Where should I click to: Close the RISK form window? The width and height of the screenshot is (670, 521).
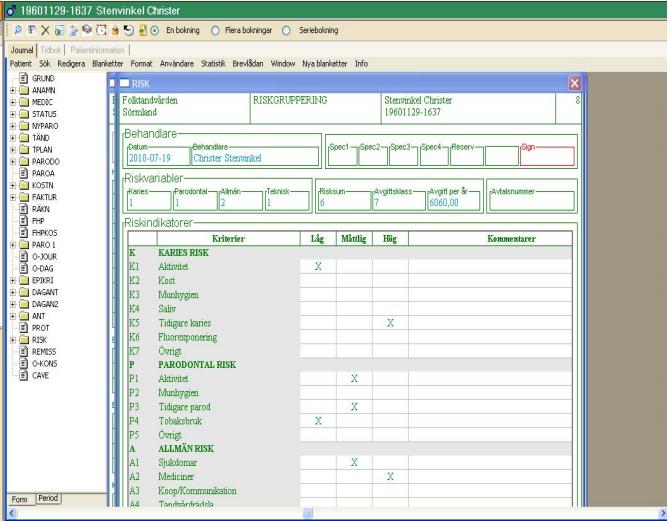574,83
